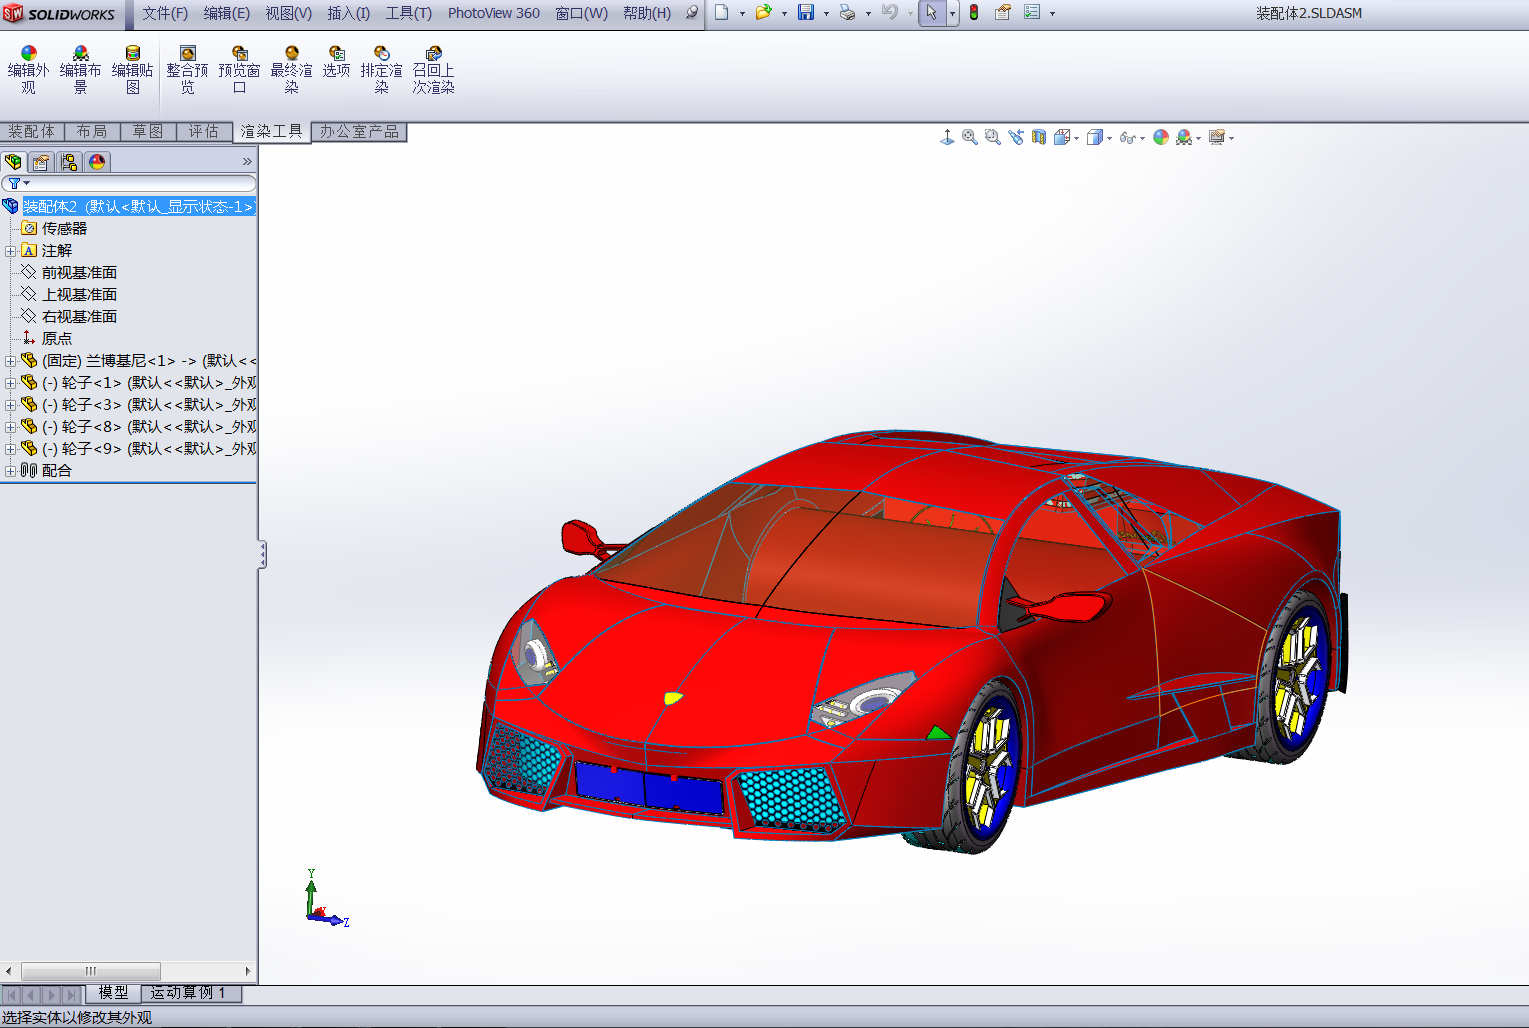Image resolution: width=1529 pixels, height=1028 pixels.
Task: Click the Save floppy disk icon
Action: (x=805, y=13)
